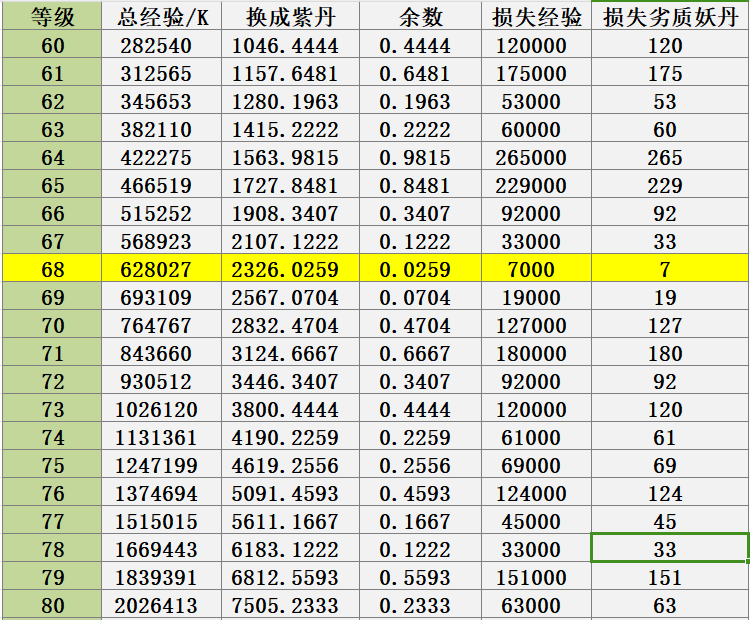This screenshot has height=620, width=750.
Task: Click level cell 70
Action: coord(52,324)
